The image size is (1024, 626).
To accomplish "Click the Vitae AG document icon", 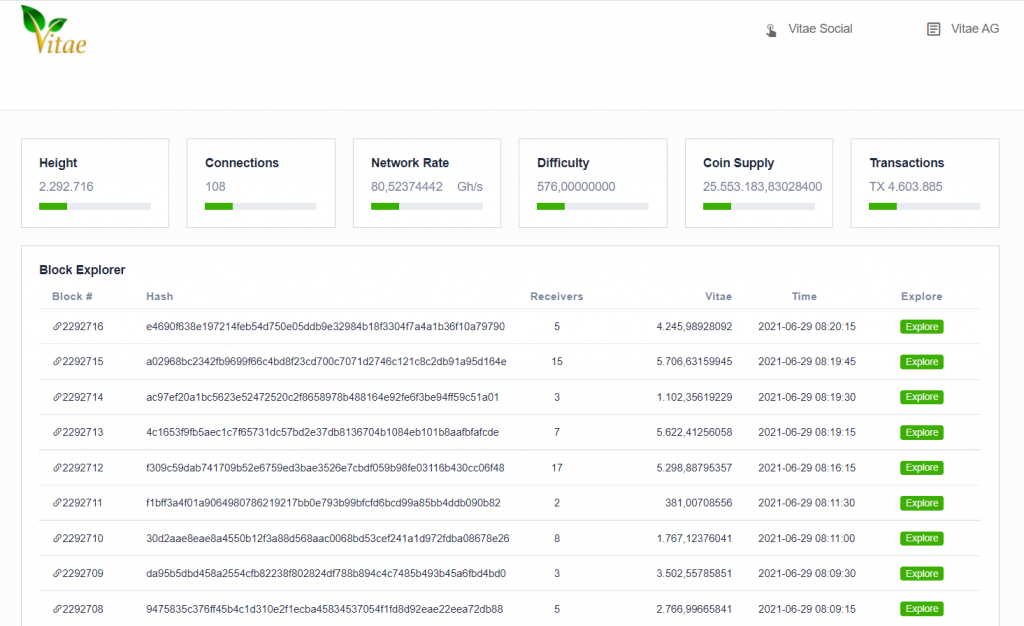I will click(934, 30).
